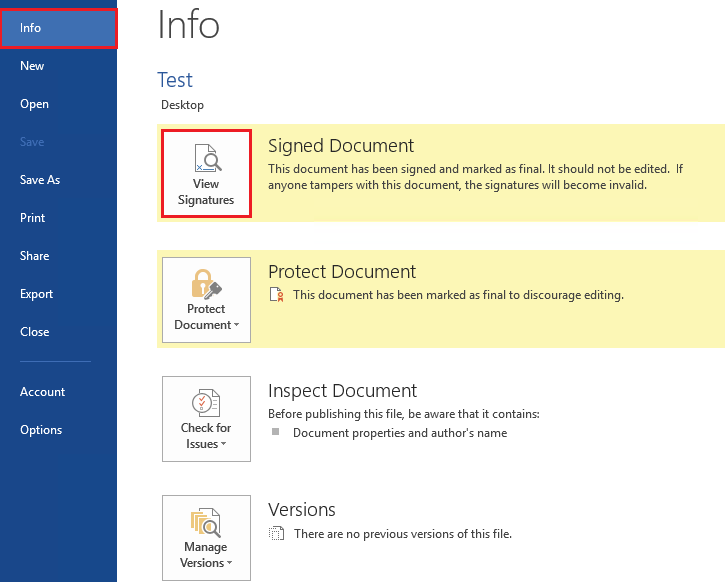Image resolution: width=725 pixels, height=582 pixels.
Task: Open the Manage Versions dropdown
Action: (x=206, y=537)
